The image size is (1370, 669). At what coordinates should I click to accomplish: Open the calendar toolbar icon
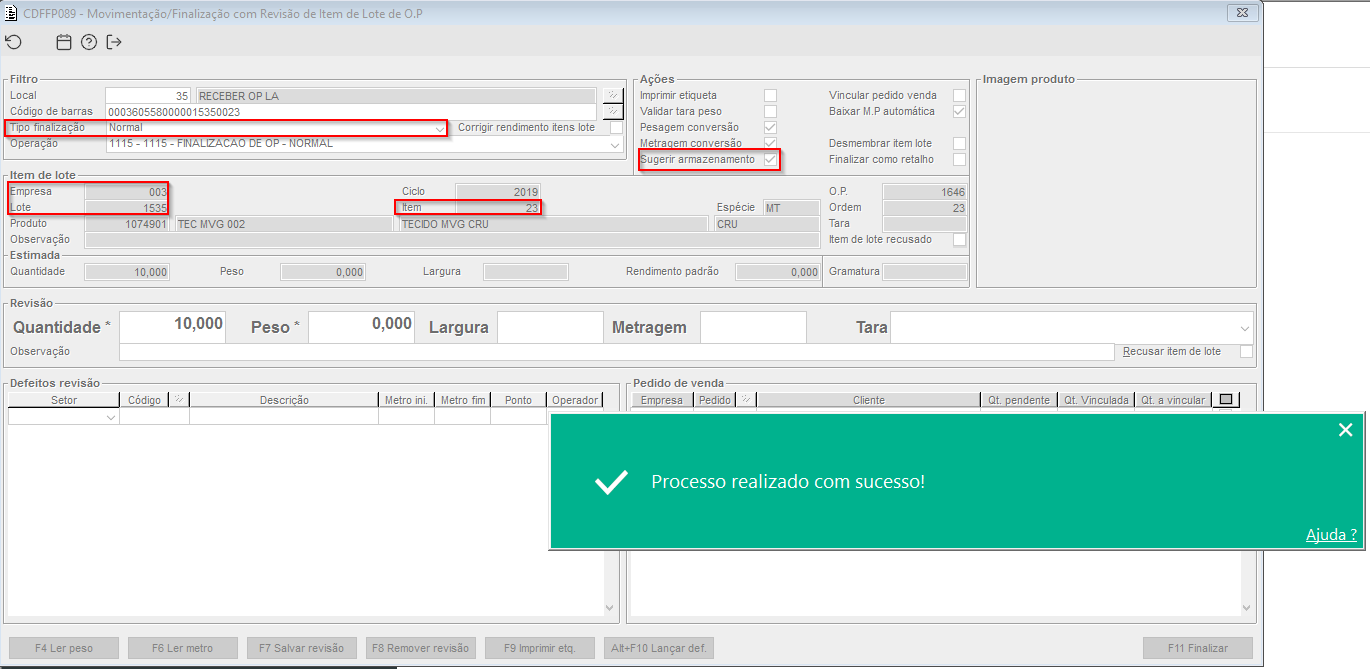click(x=64, y=42)
